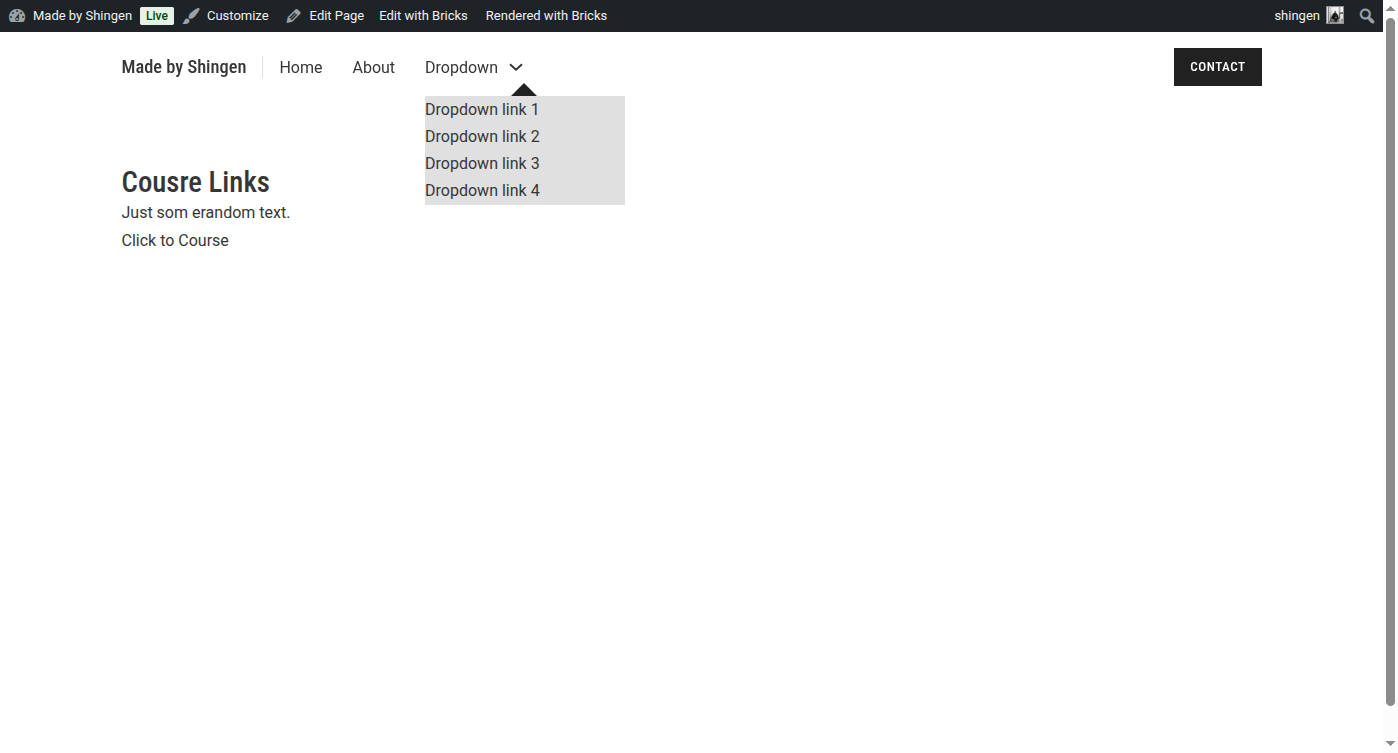
Task: Click Rendered with Bricks in admin bar
Action: click(x=546, y=16)
